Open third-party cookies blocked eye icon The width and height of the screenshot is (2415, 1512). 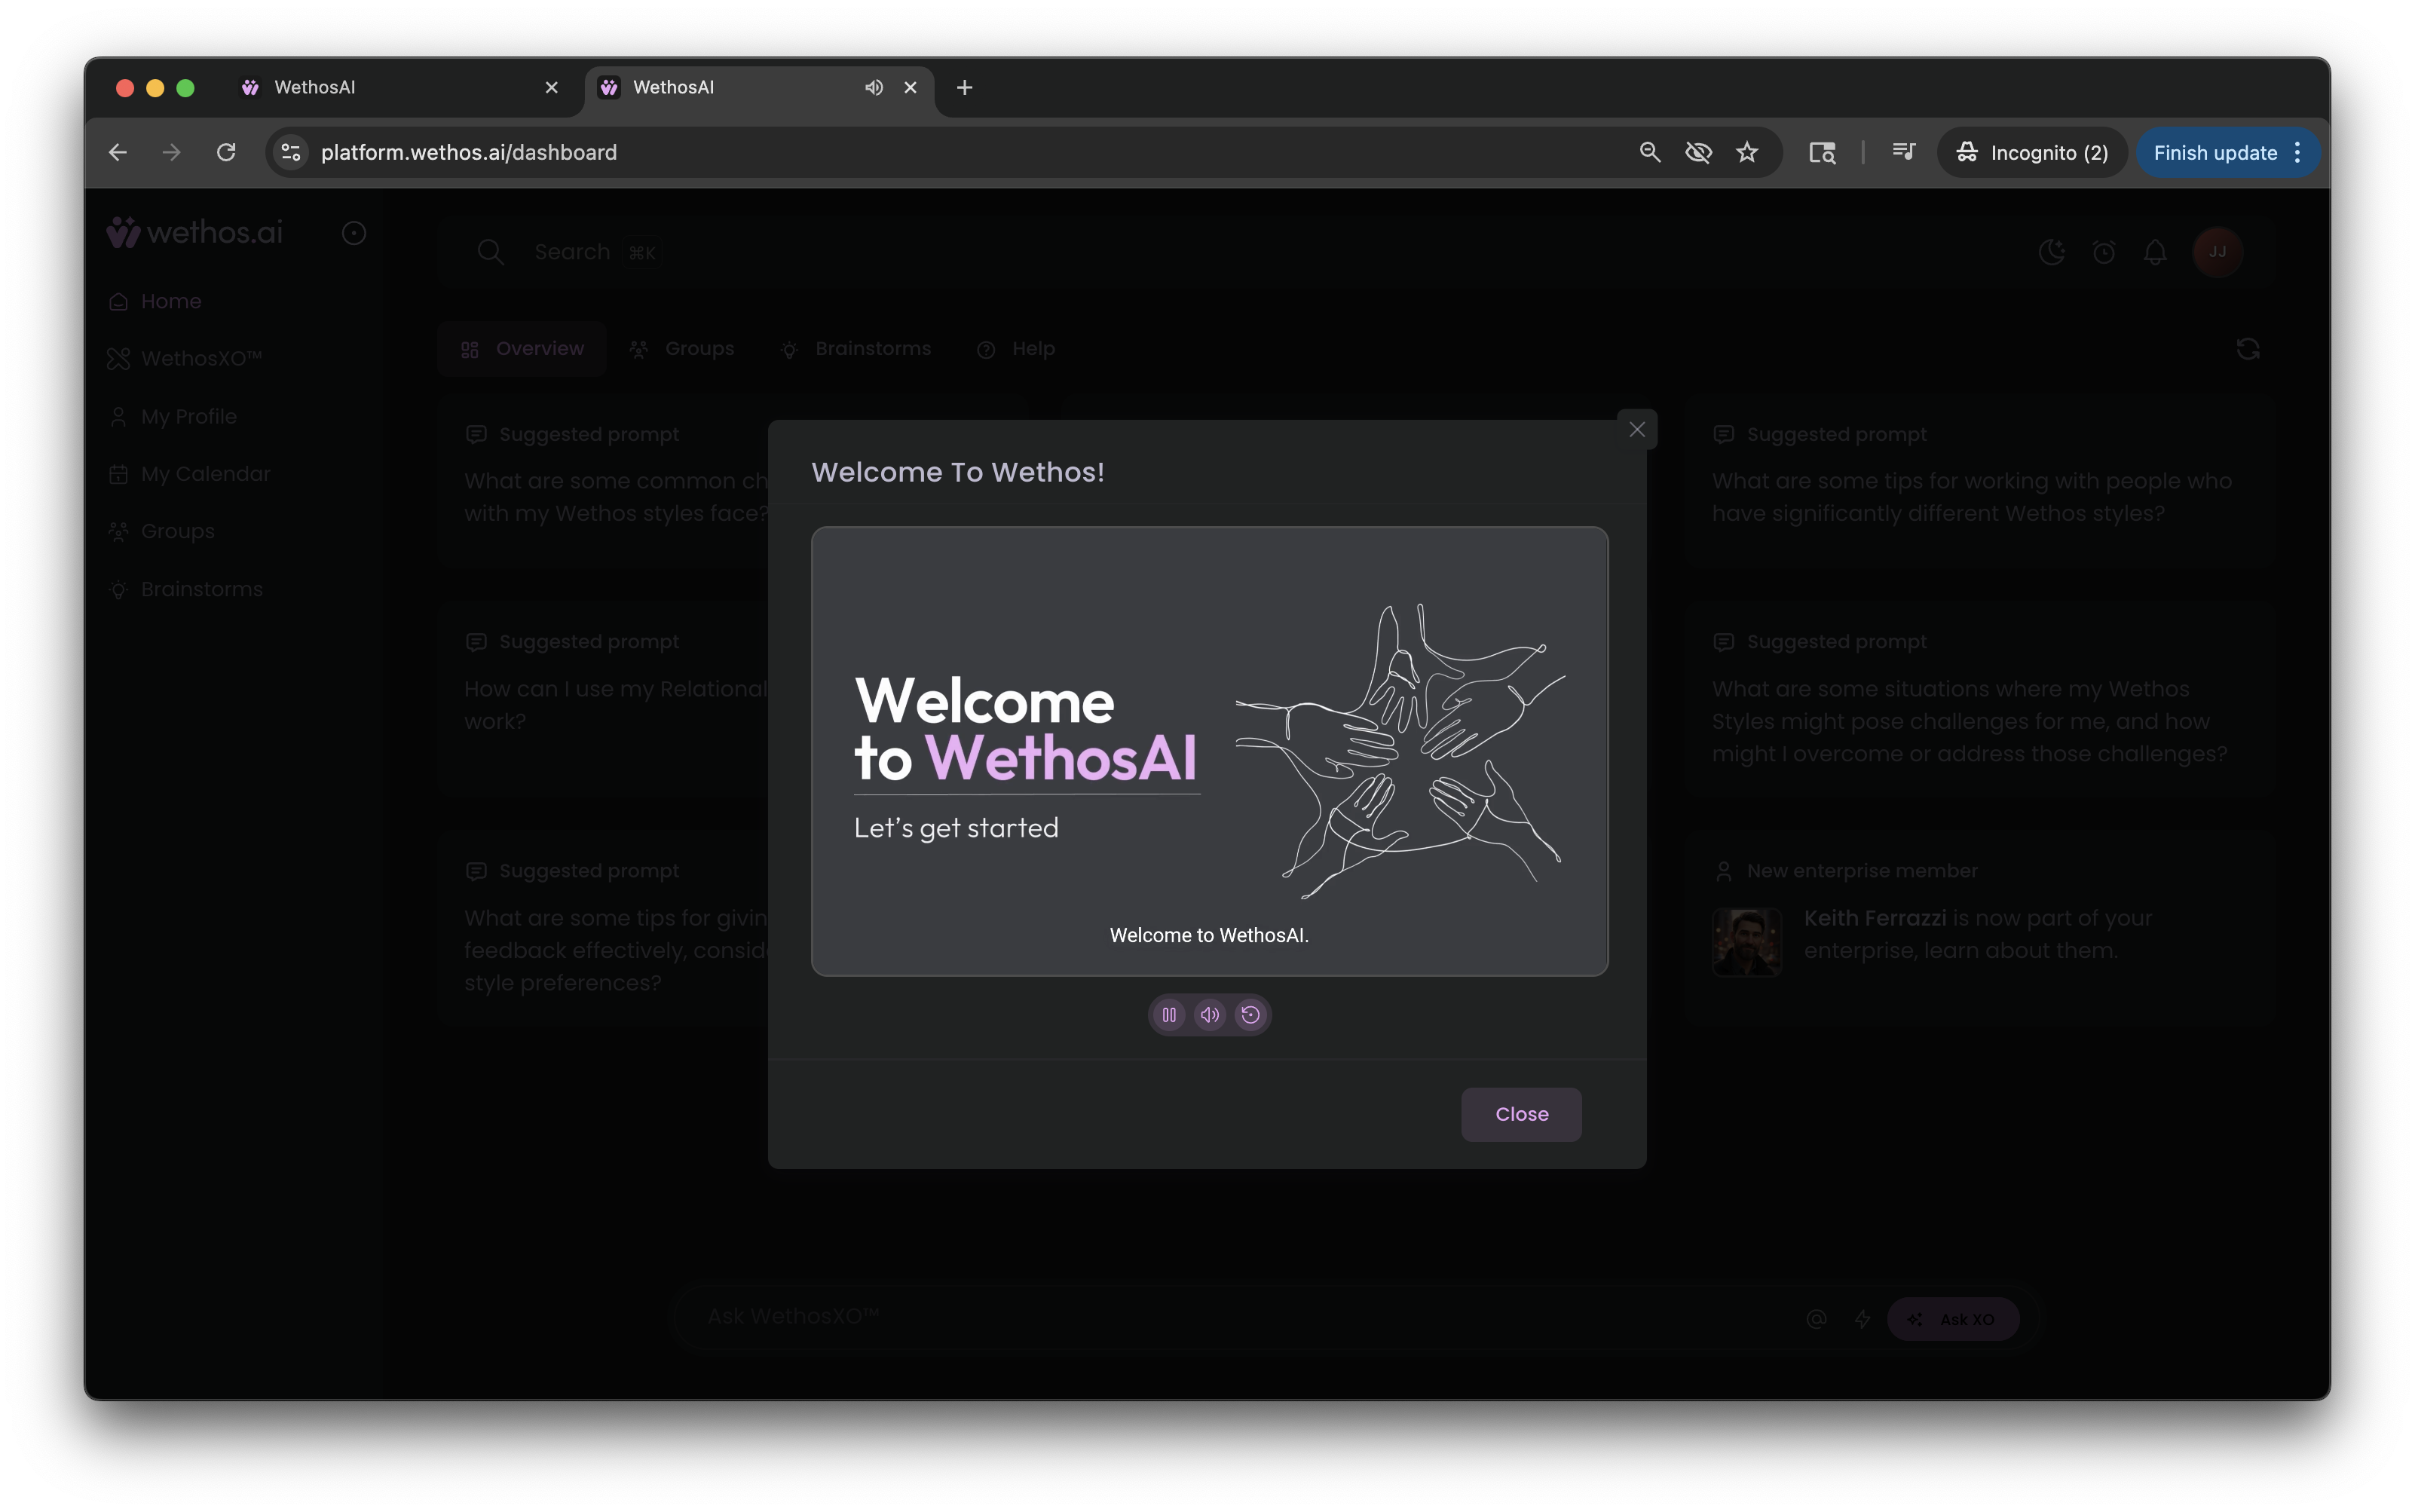point(1698,152)
